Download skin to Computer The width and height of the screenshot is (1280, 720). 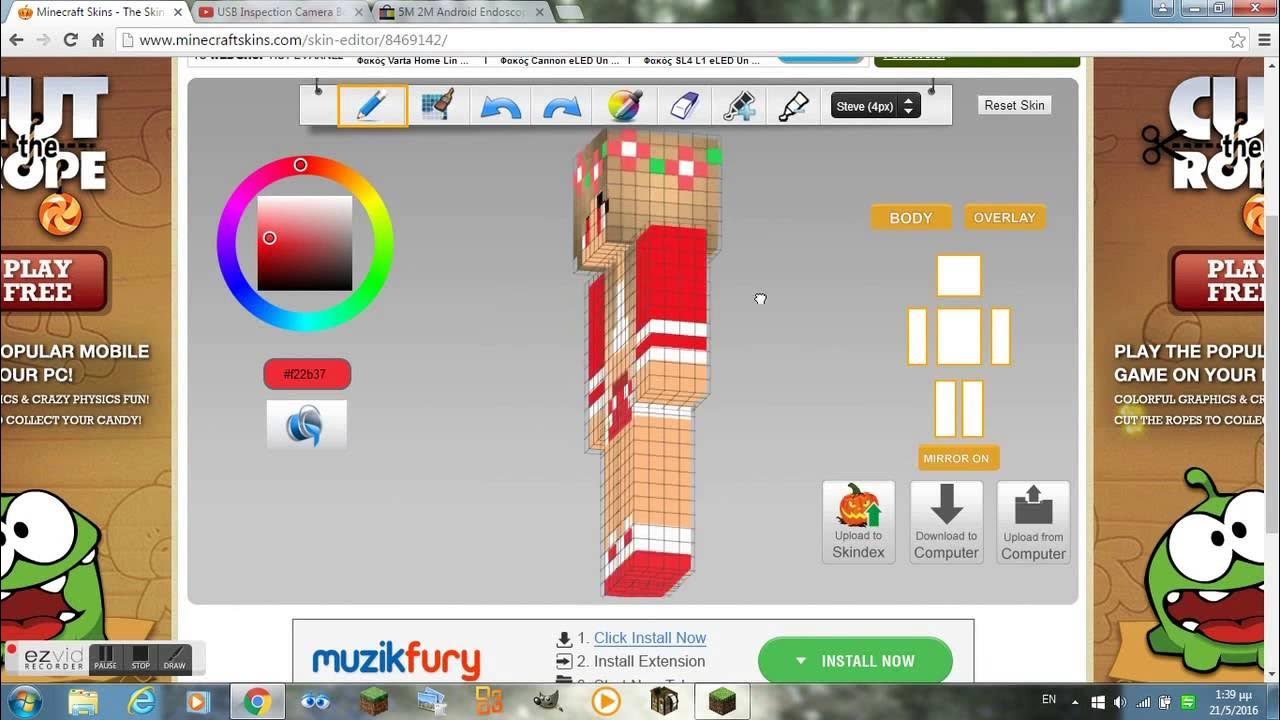click(x=946, y=522)
